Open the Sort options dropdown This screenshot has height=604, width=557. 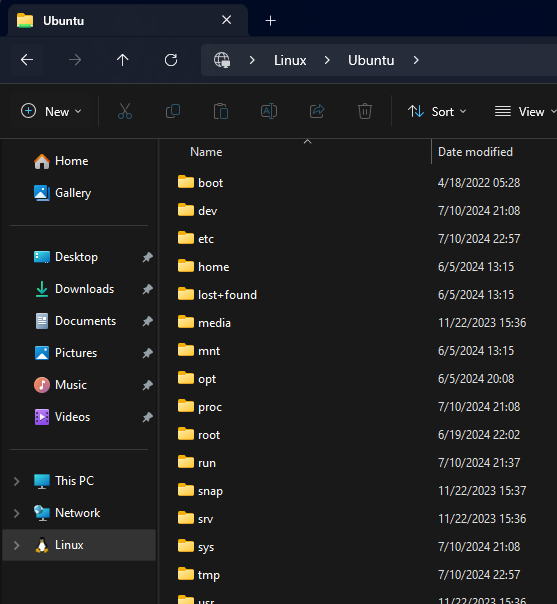coord(437,111)
